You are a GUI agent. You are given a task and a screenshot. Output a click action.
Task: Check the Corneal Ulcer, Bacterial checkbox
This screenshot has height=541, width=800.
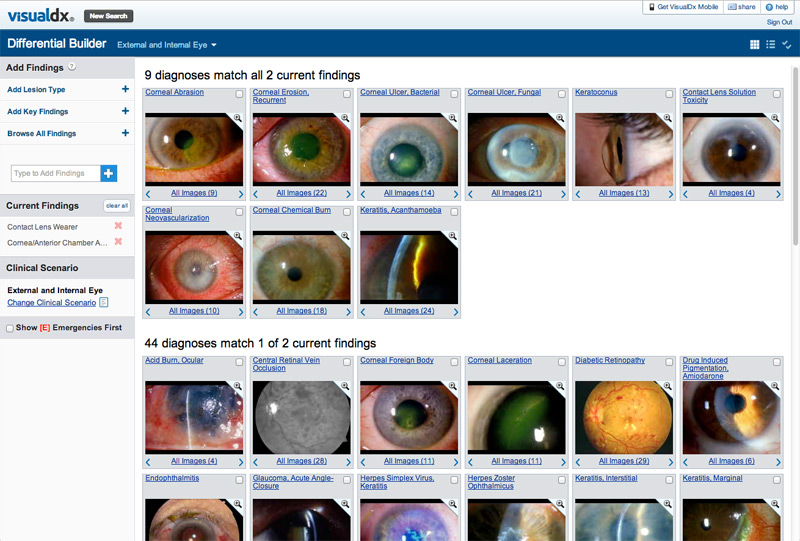pos(454,94)
